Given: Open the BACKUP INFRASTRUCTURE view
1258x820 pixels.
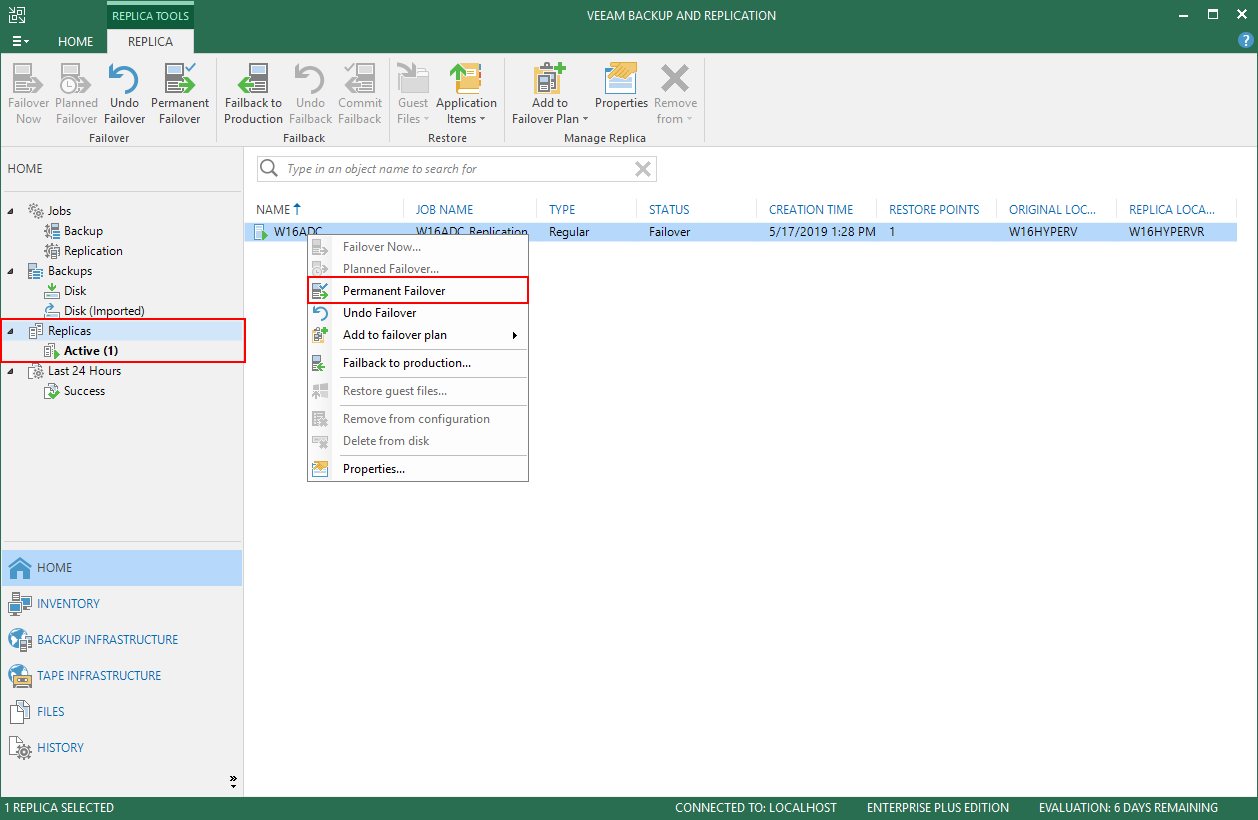Looking at the screenshot, I should point(121,640).
